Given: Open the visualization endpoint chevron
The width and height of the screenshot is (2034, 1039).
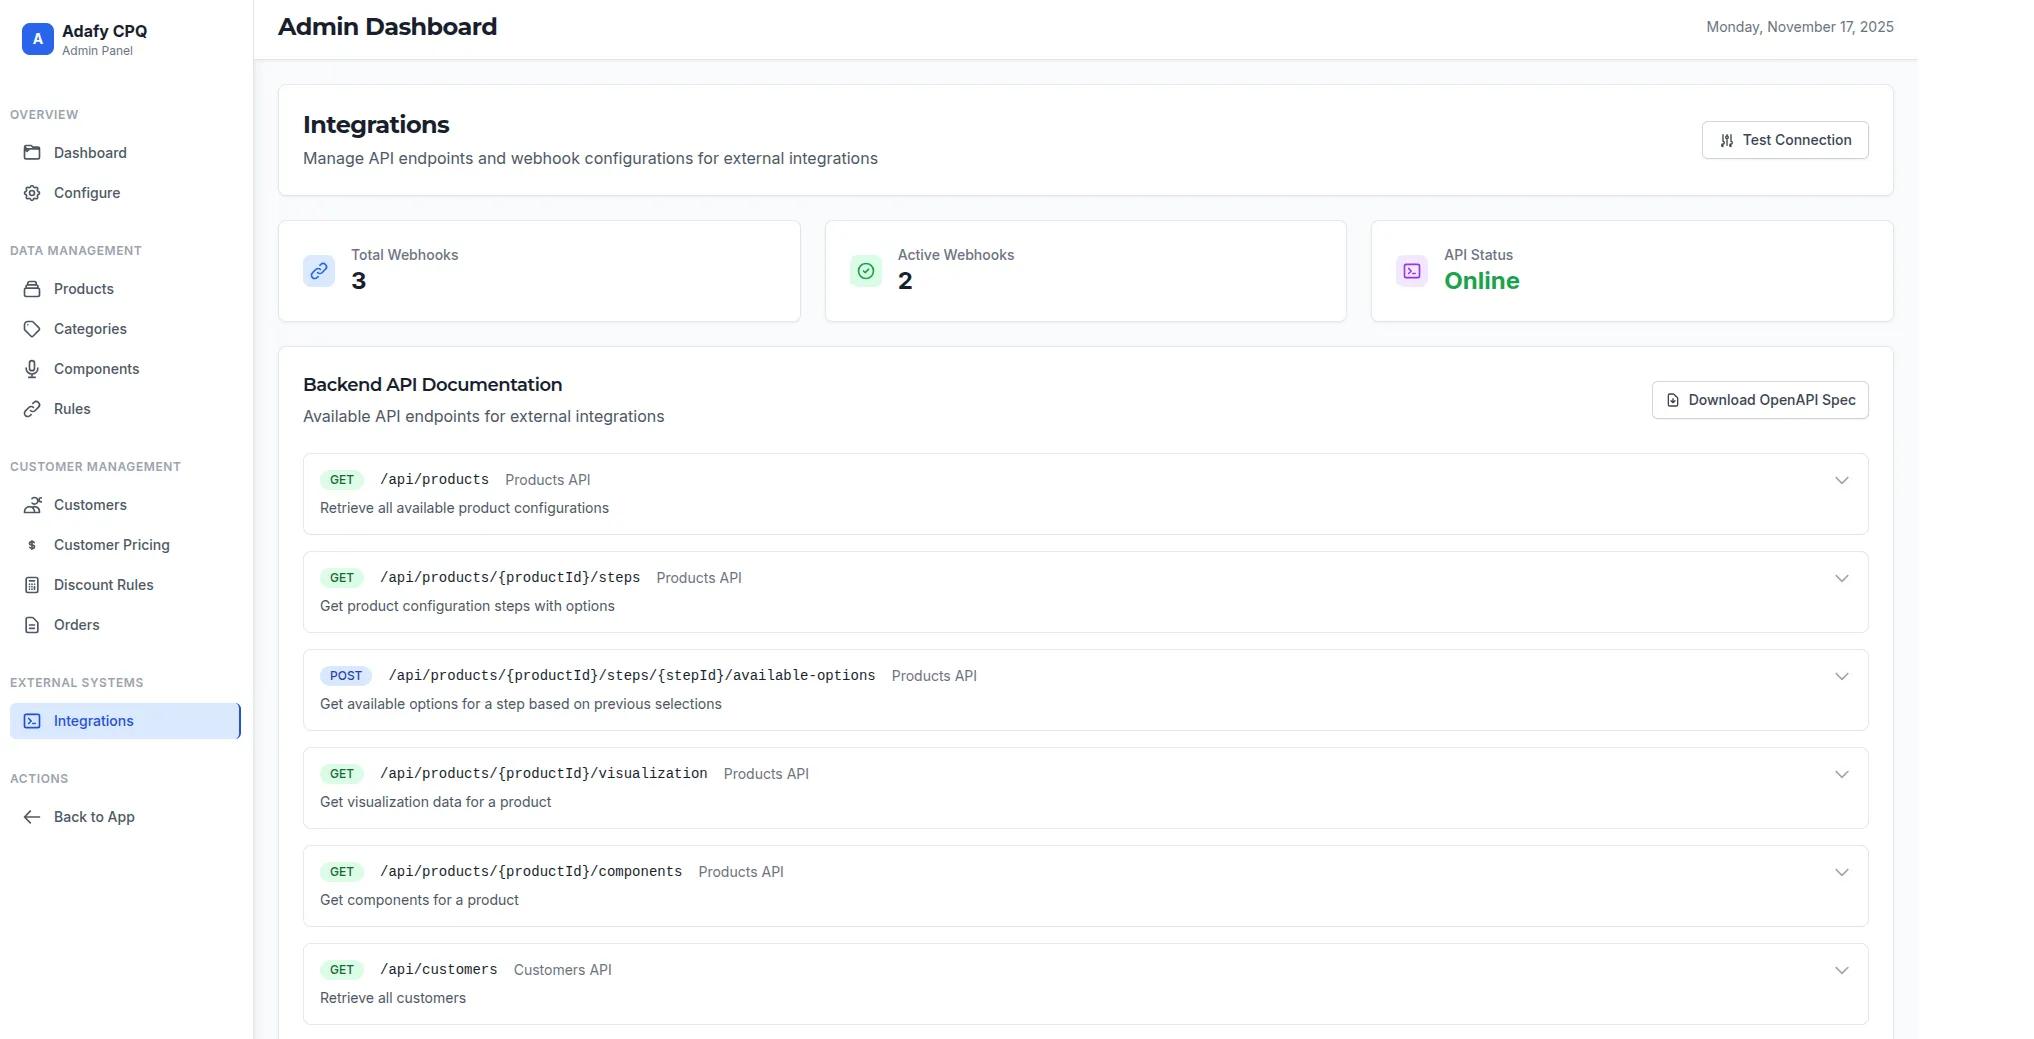Looking at the screenshot, I should [1841, 773].
